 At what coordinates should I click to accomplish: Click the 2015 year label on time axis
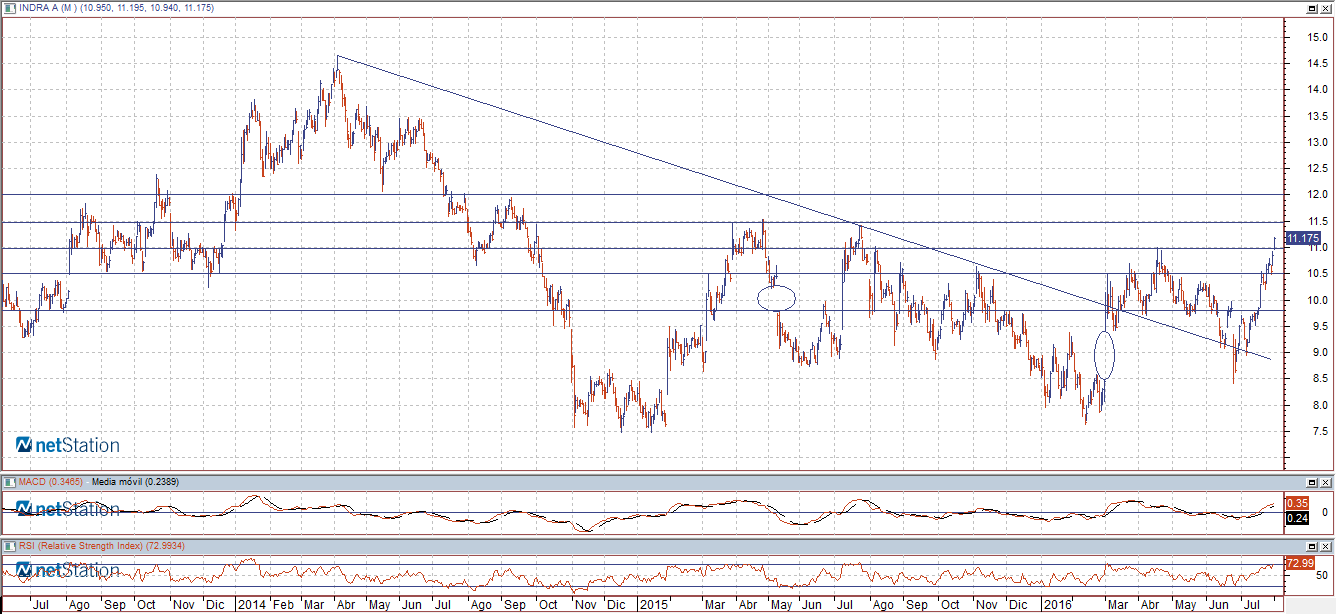coord(653,606)
